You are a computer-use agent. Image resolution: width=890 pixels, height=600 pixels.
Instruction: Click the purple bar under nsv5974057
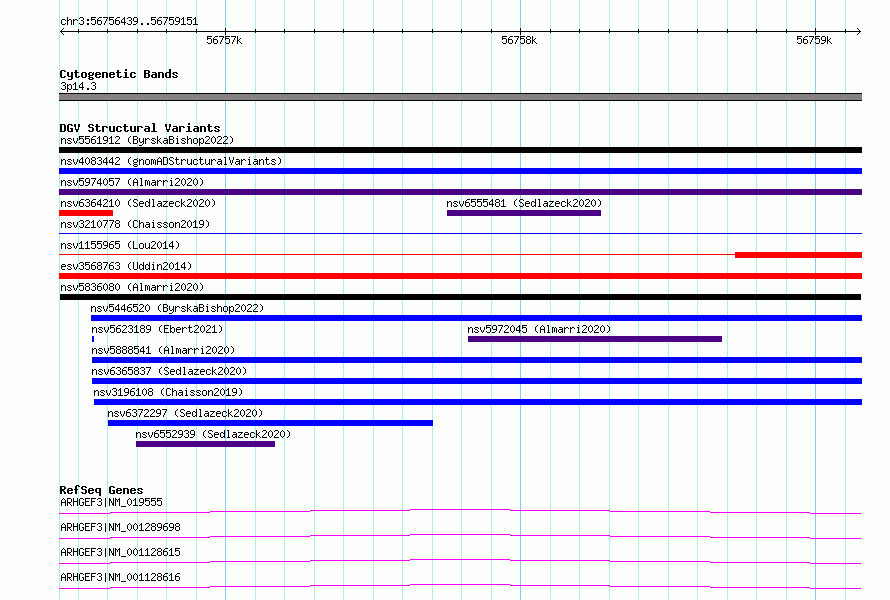pos(460,192)
